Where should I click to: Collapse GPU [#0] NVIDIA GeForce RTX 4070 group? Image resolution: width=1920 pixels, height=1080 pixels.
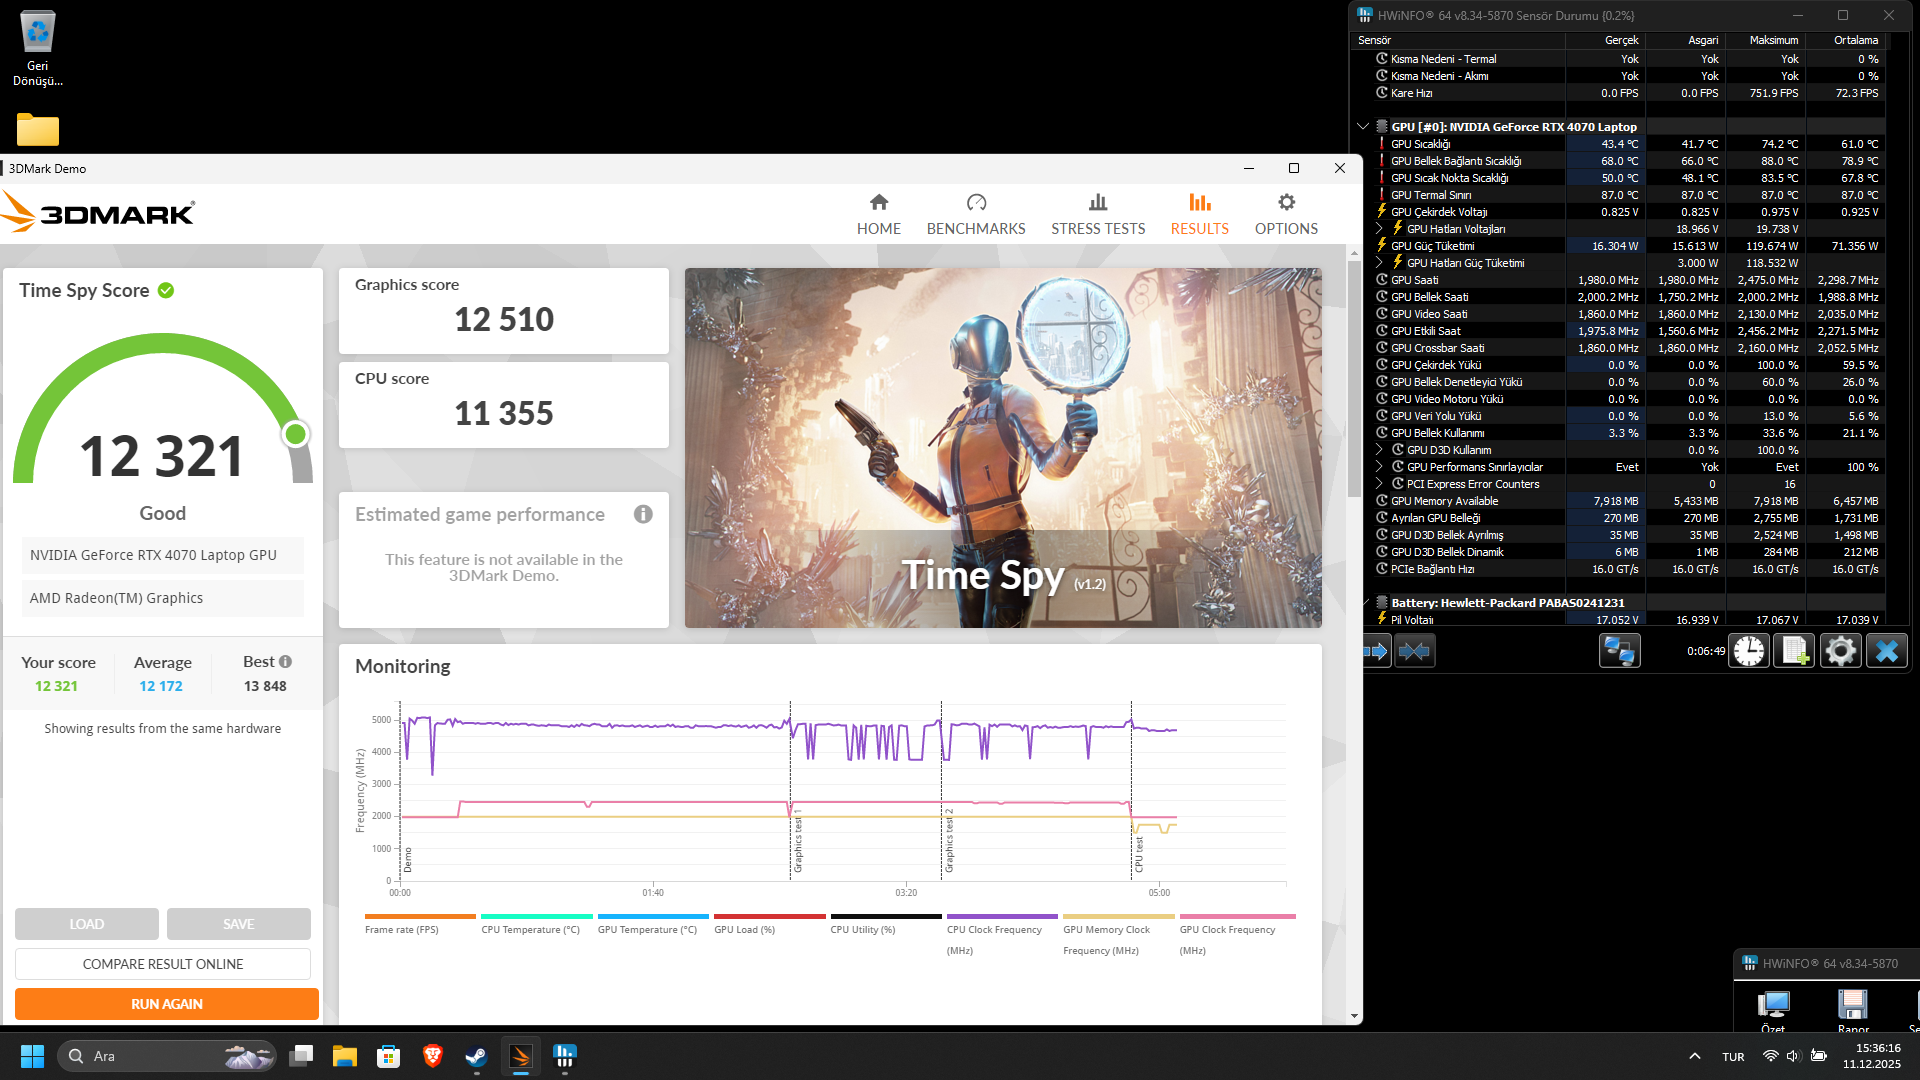tap(1363, 127)
